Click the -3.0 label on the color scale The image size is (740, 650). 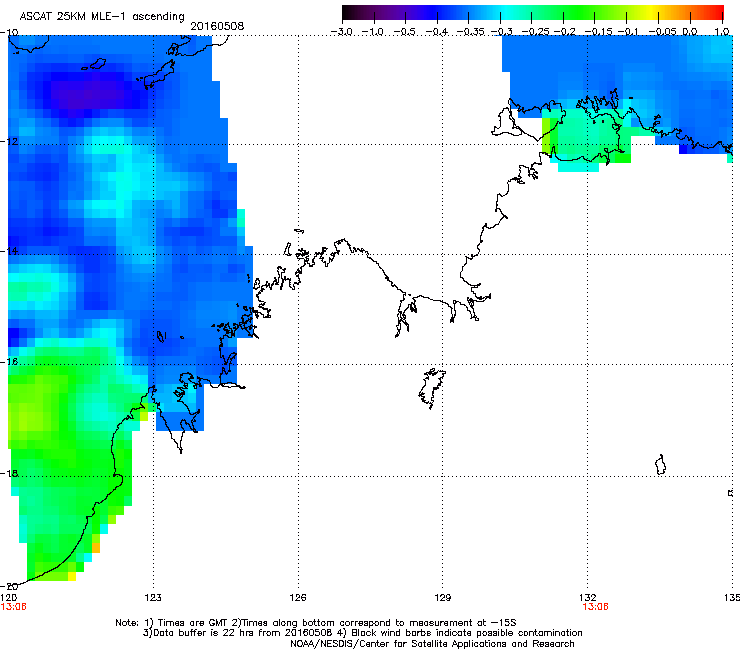coord(341,32)
